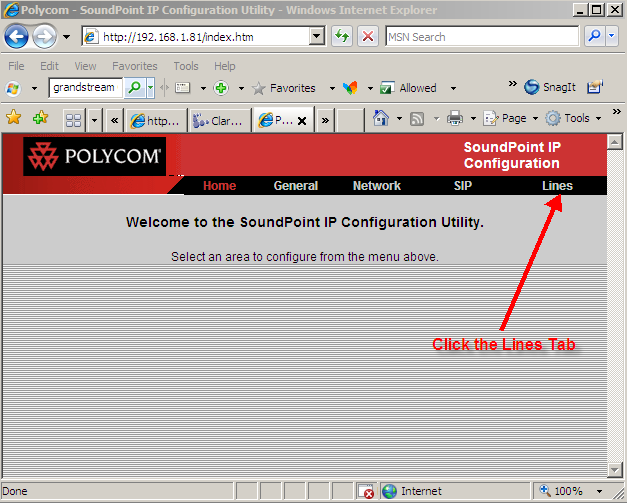627x503 pixels.
Task: Open the SIP configuration page
Action: tap(463, 186)
